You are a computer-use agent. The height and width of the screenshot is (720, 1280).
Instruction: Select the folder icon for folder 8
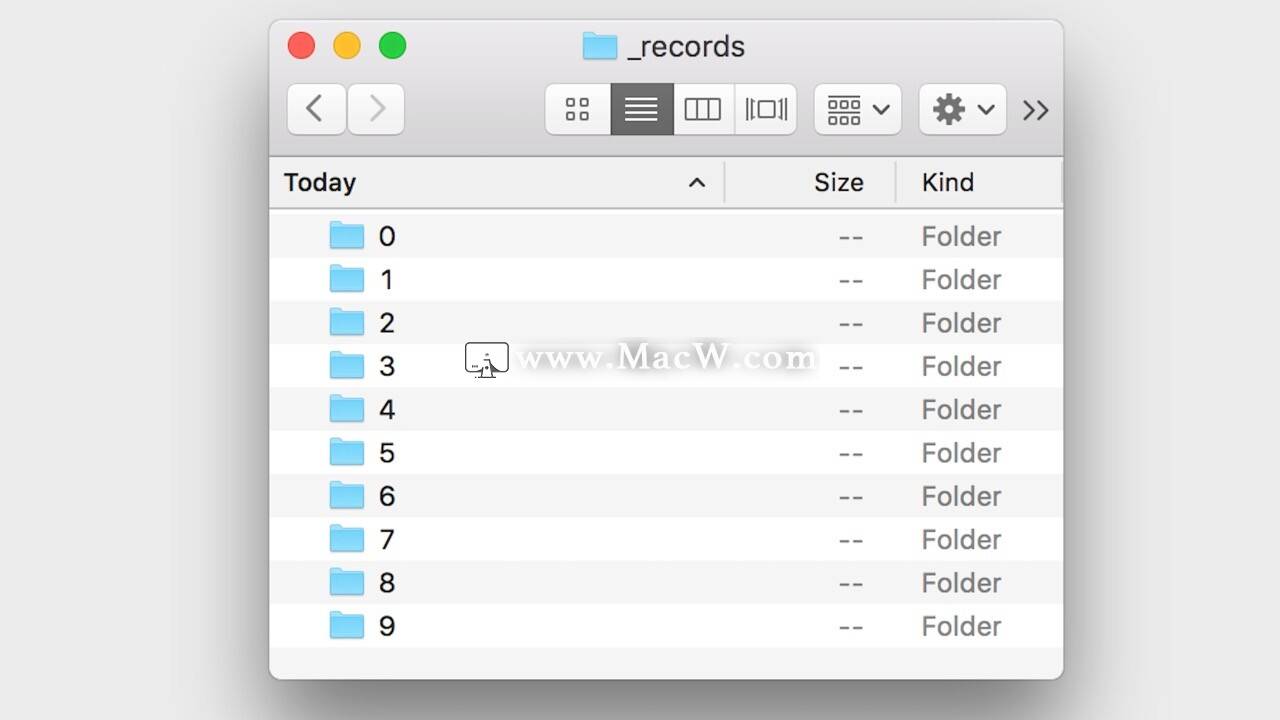(347, 582)
